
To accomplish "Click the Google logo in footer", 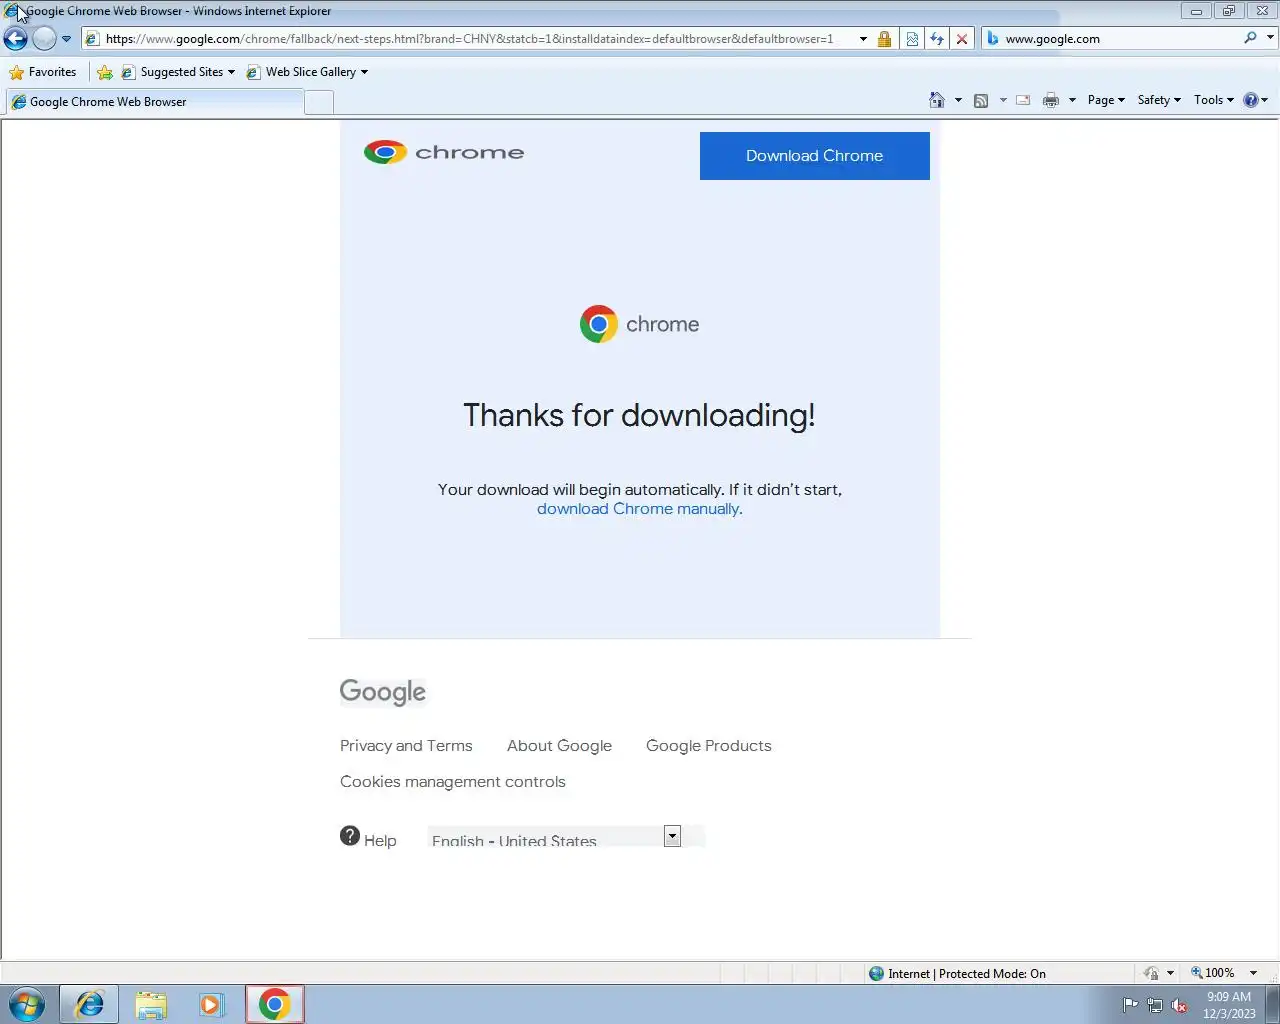I will [x=383, y=692].
